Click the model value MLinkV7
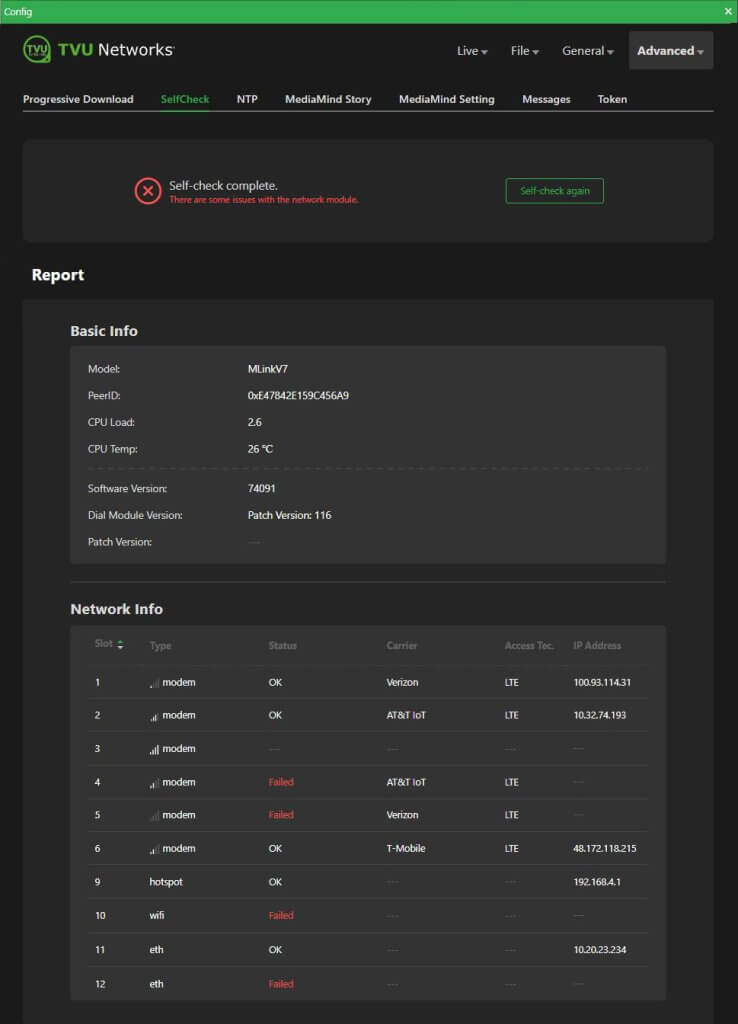This screenshot has height=1024, width=738. (x=267, y=369)
